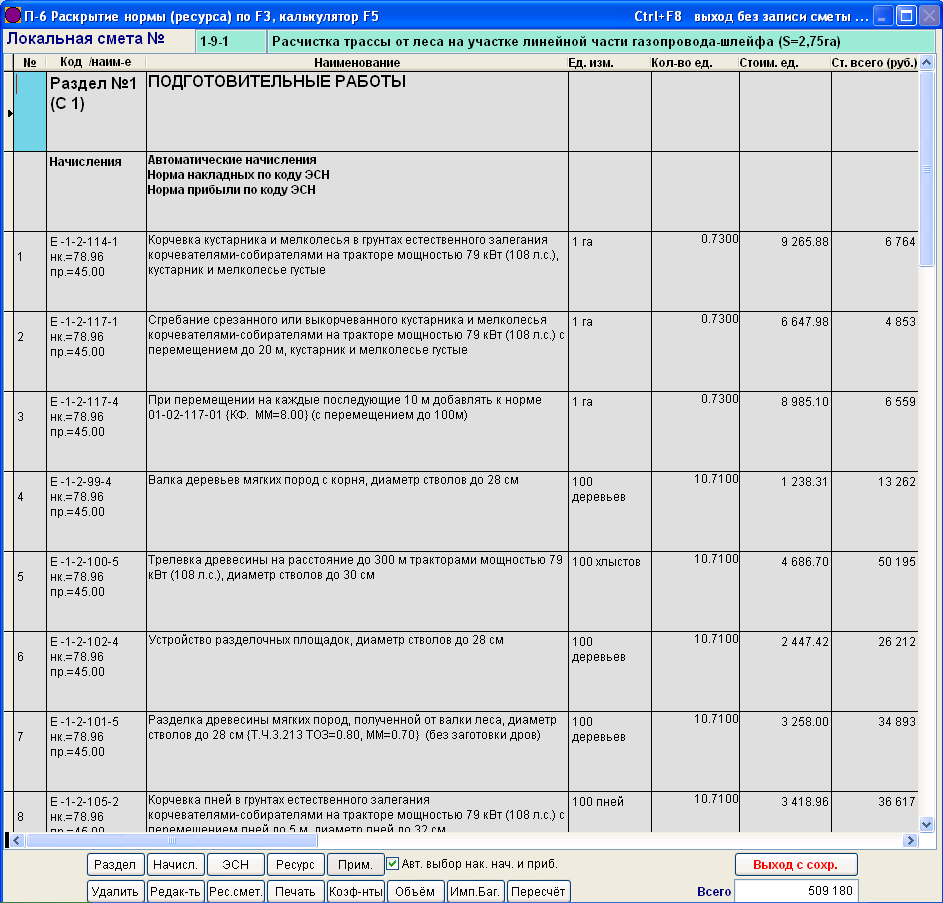This screenshot has width=943, height=903.
Task: Click Разделка древесины мягких пород description
Action: coord(357,751)
